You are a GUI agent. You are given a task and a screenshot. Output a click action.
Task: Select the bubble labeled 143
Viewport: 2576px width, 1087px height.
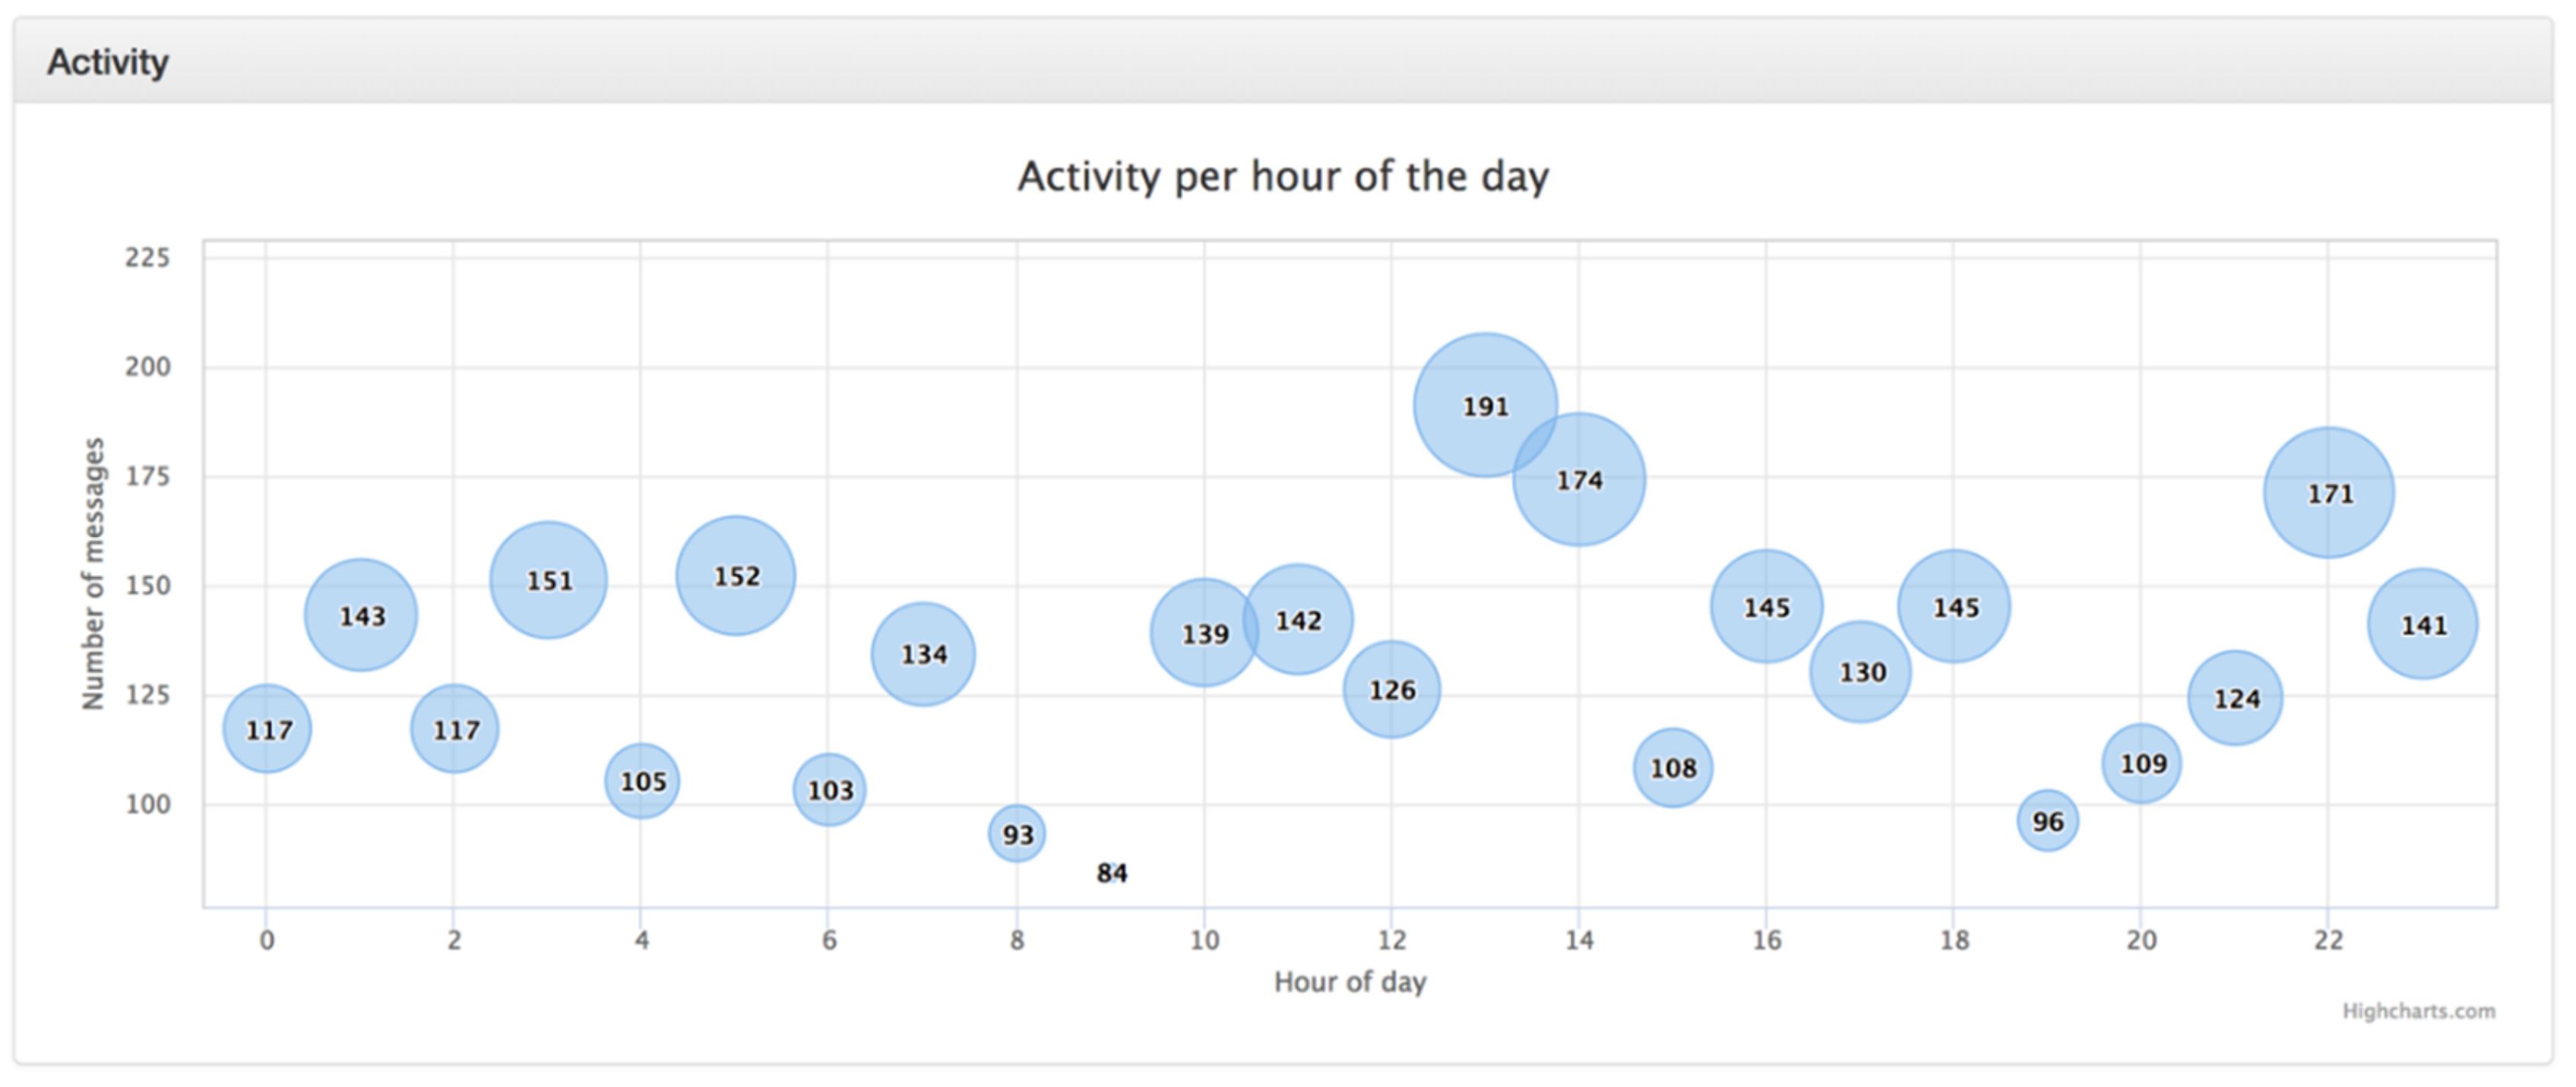click(x=360, y=615)
